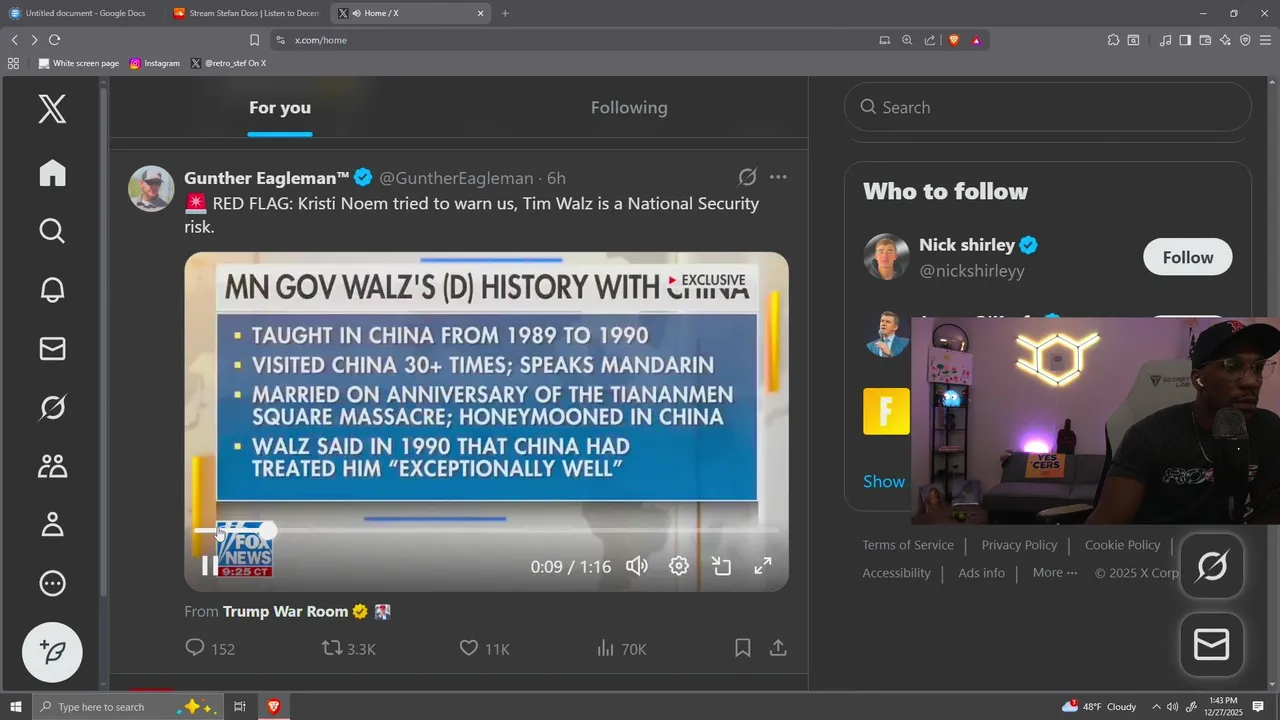Expand video to fullscreen
The width and height of the screenshot is (1280, 720).
pyautogui.click(x=763, y=566)
